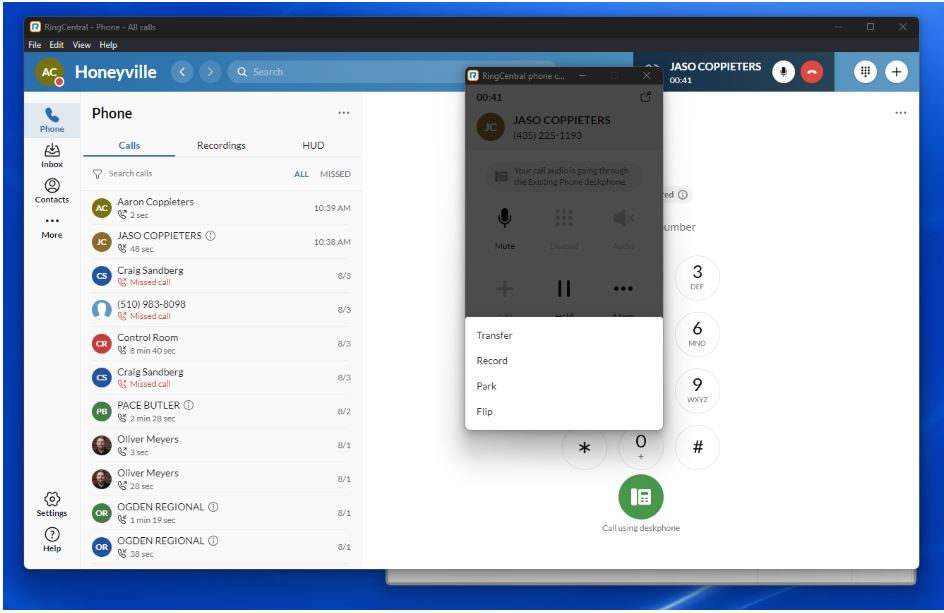Open the dialpad icon in the header
This screenshot has height=613, width=944.
click(x=865, y=72)
